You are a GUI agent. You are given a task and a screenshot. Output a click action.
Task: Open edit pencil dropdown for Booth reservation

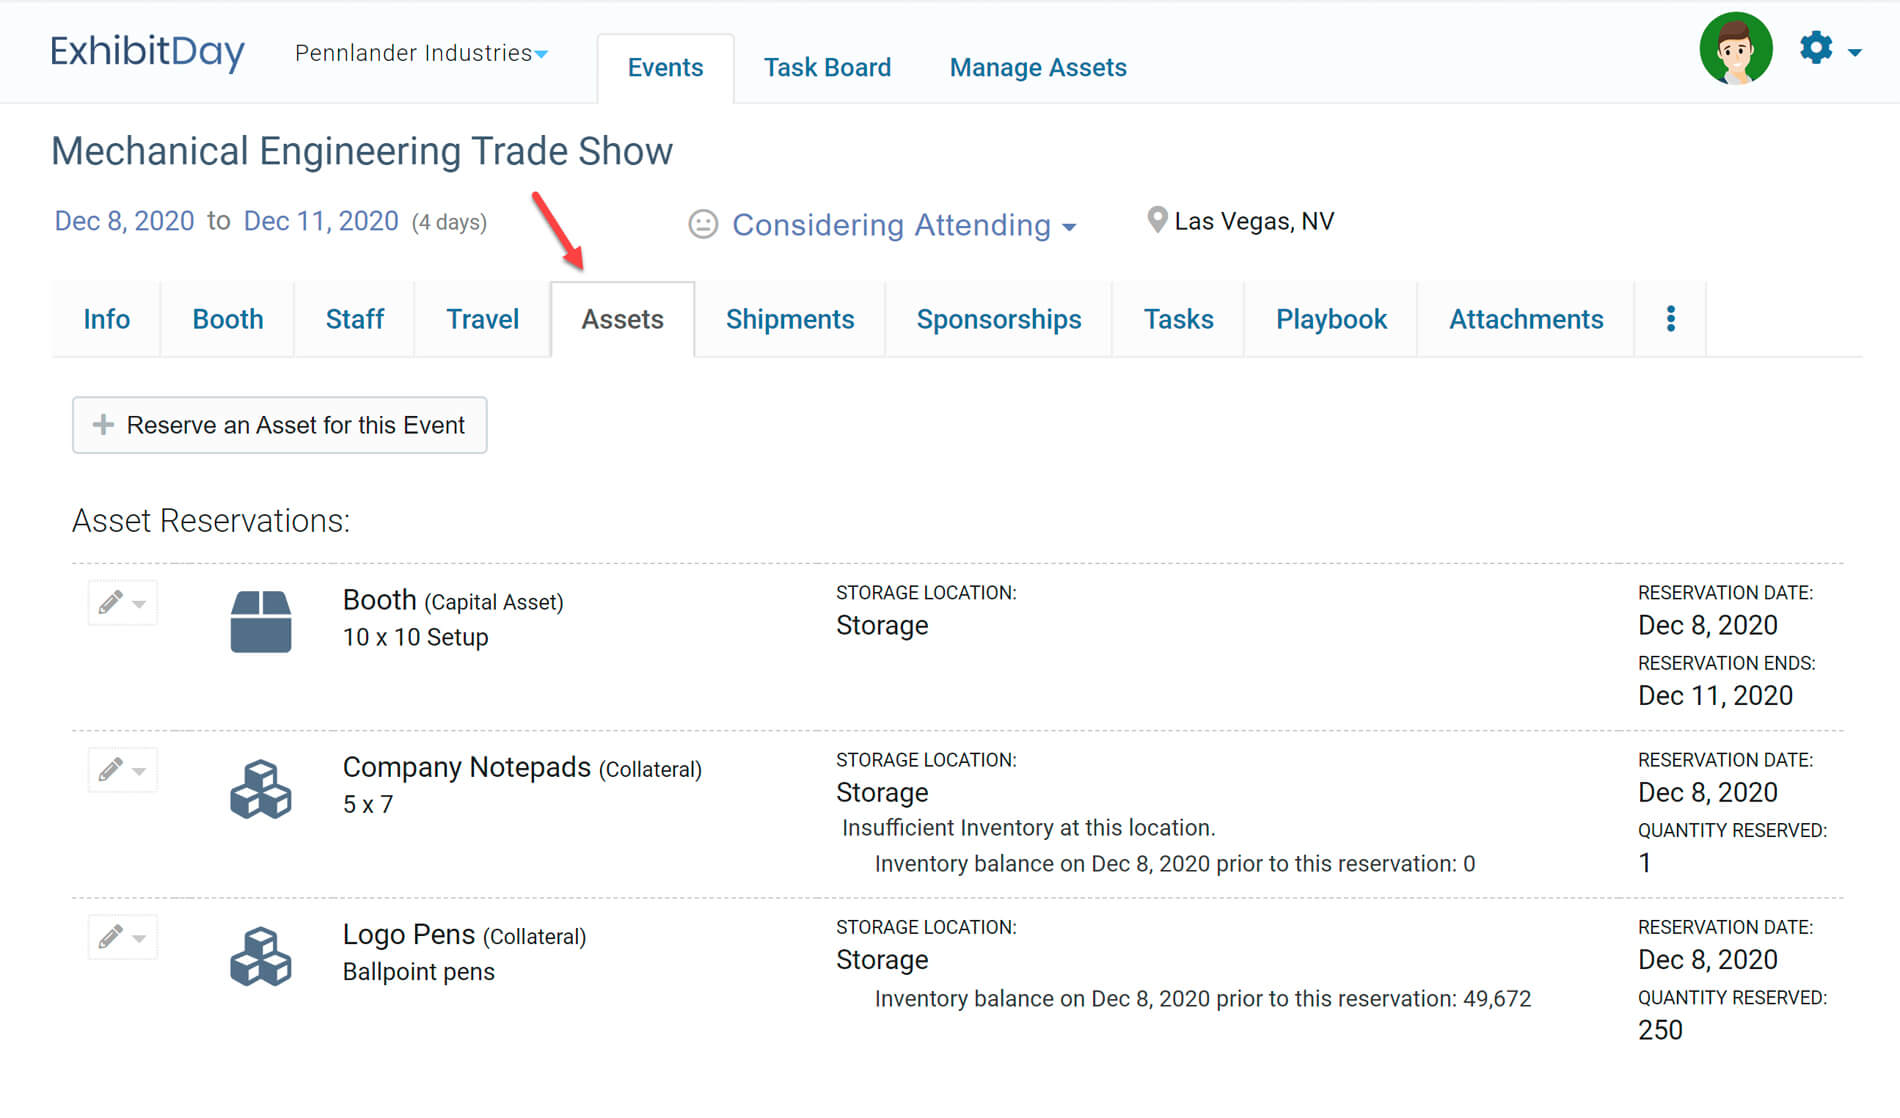[x=122, y=603]
